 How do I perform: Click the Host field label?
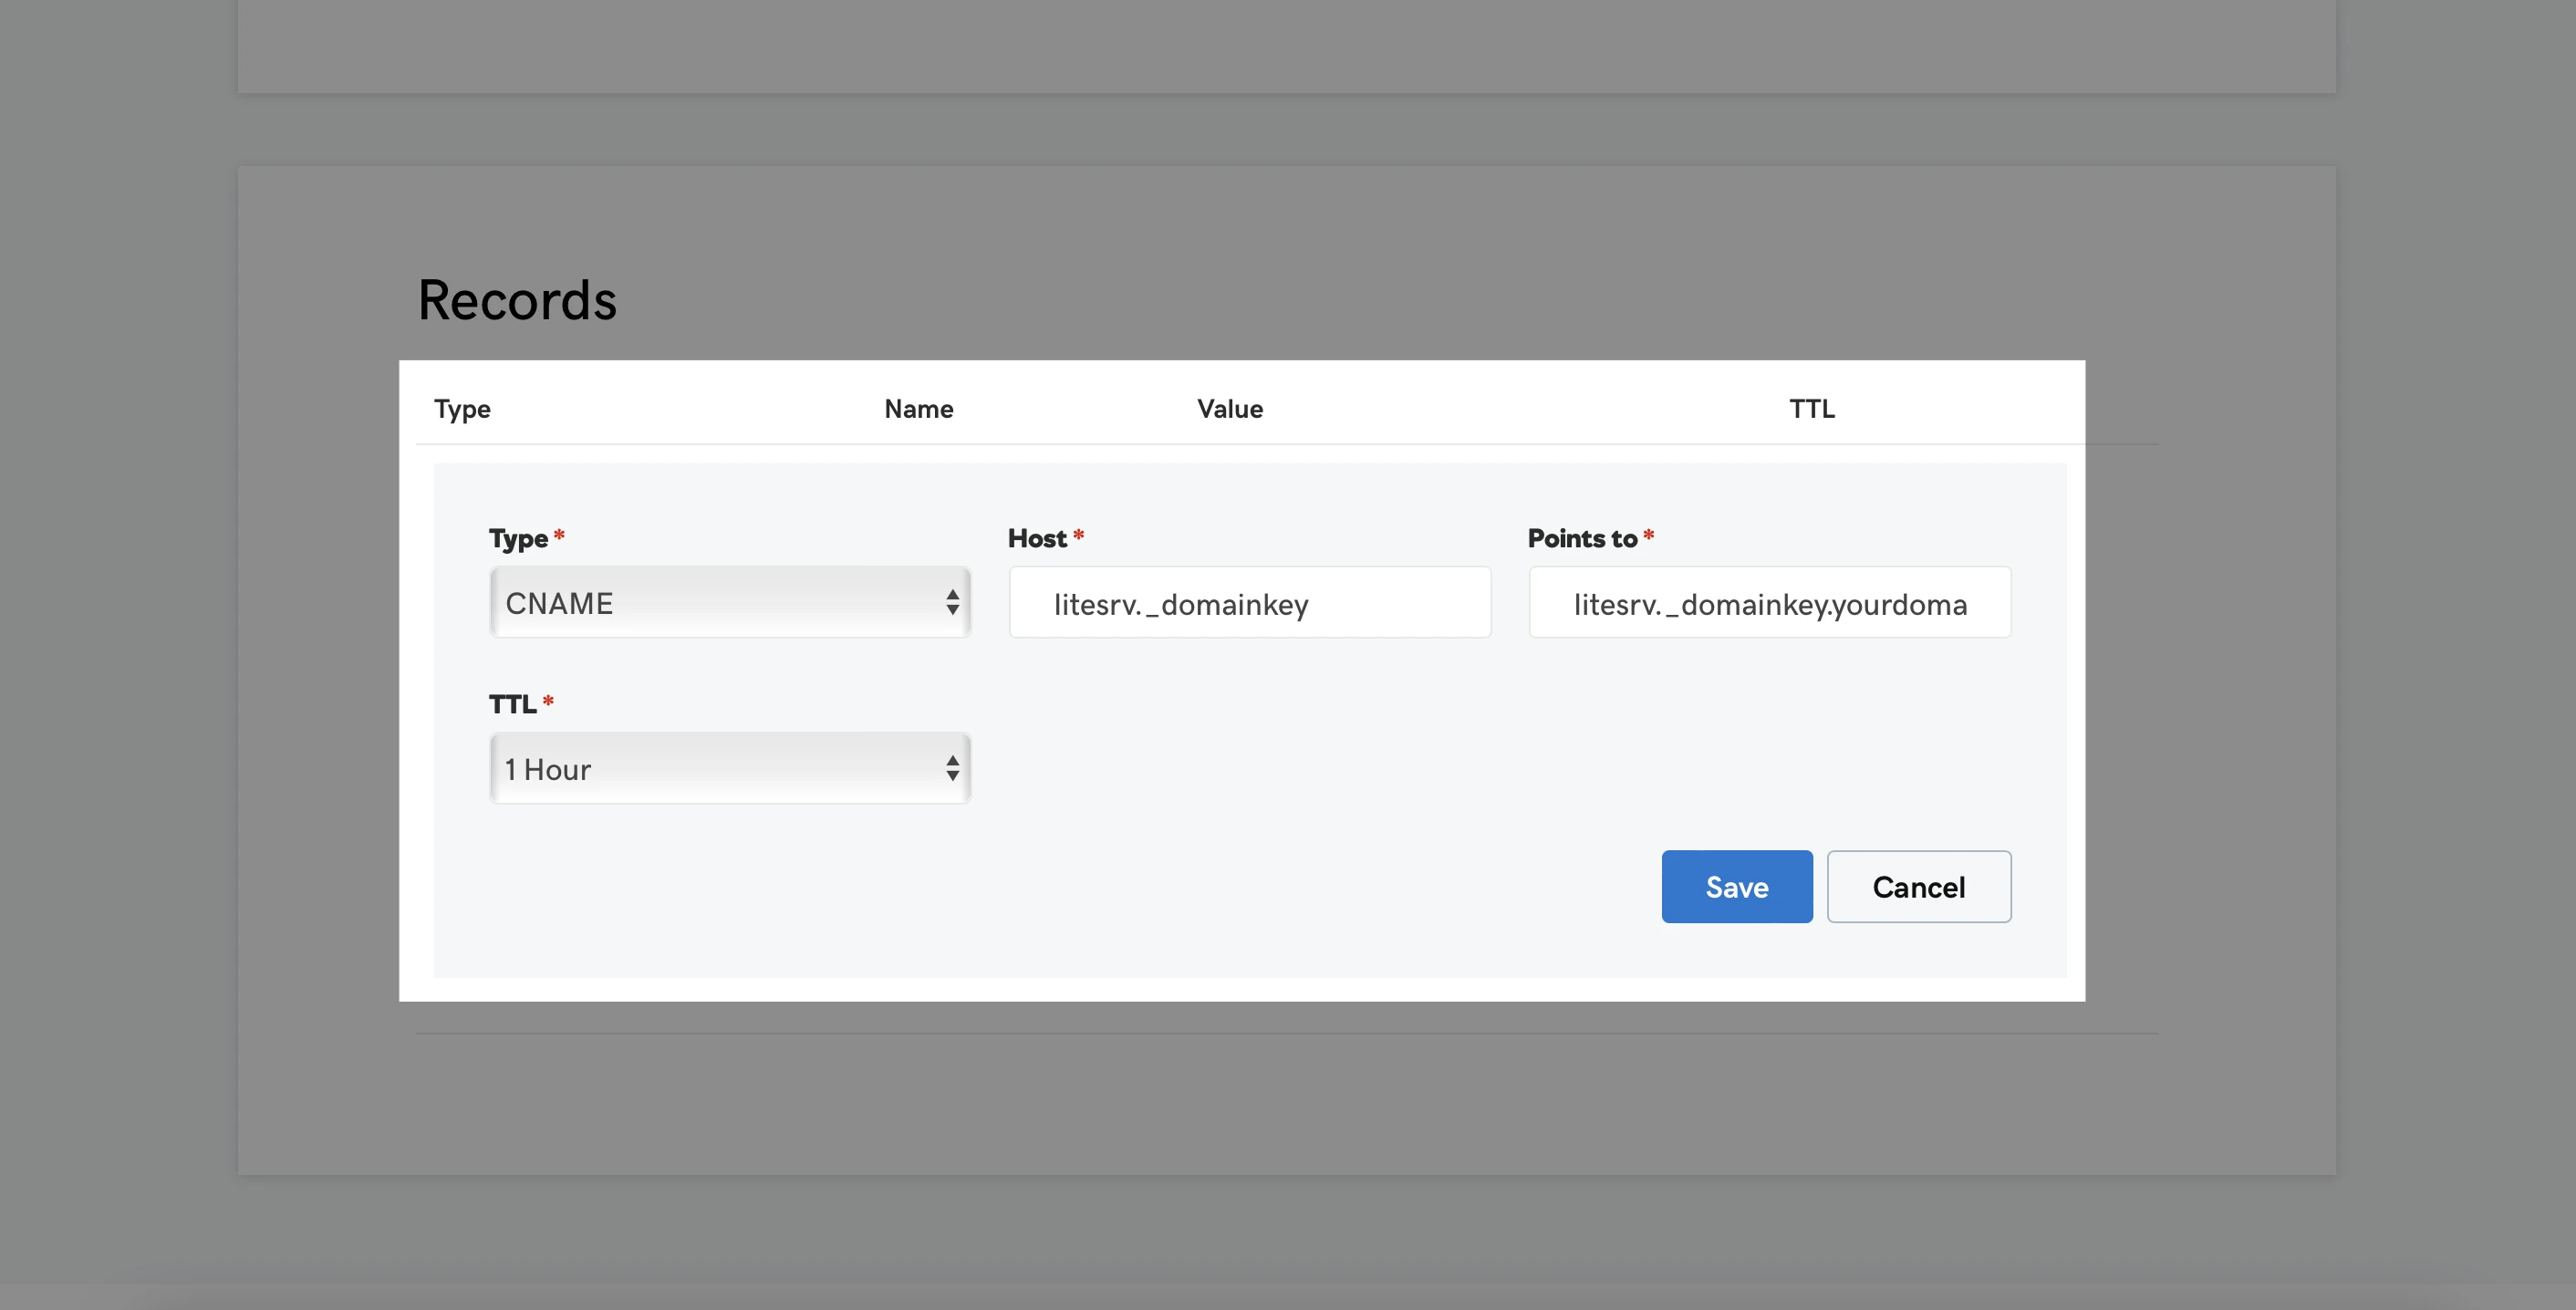coord(1037,538)
